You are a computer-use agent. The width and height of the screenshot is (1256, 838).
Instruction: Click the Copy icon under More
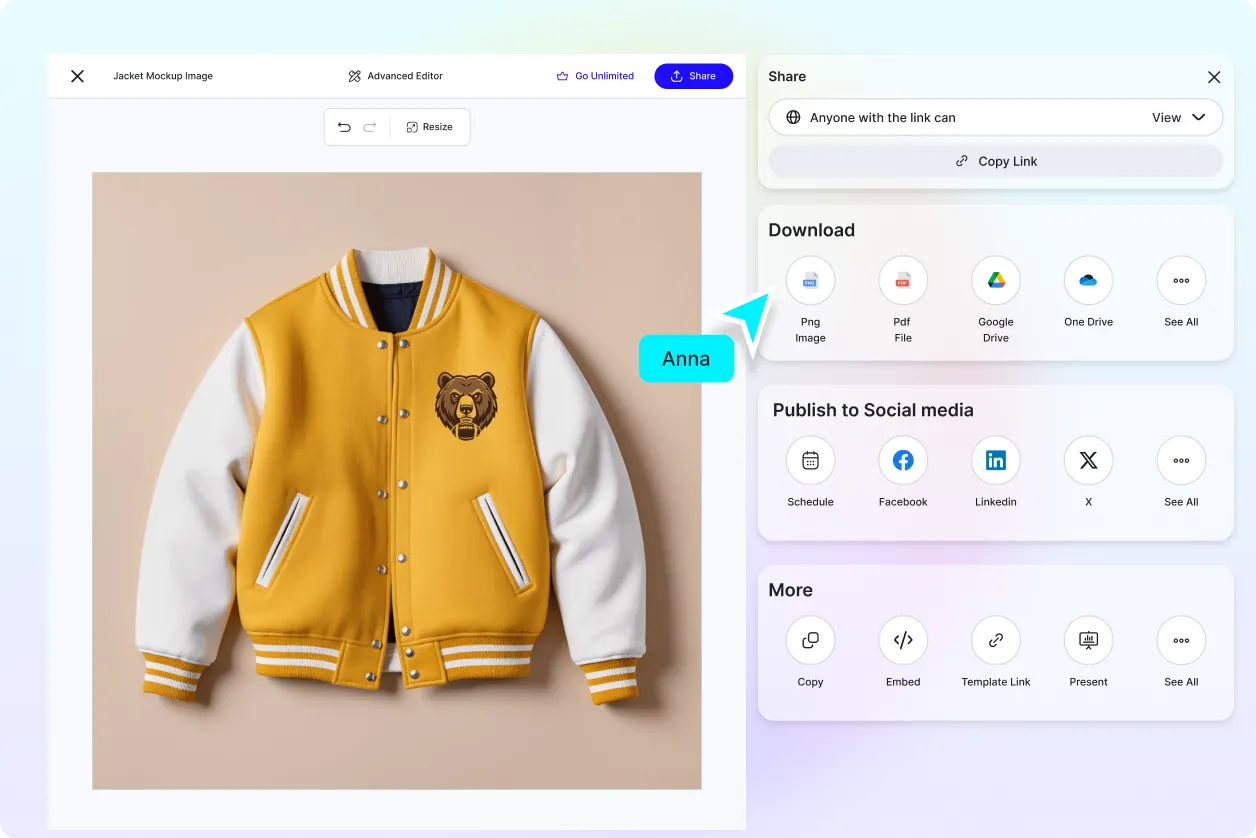(810, 640)
